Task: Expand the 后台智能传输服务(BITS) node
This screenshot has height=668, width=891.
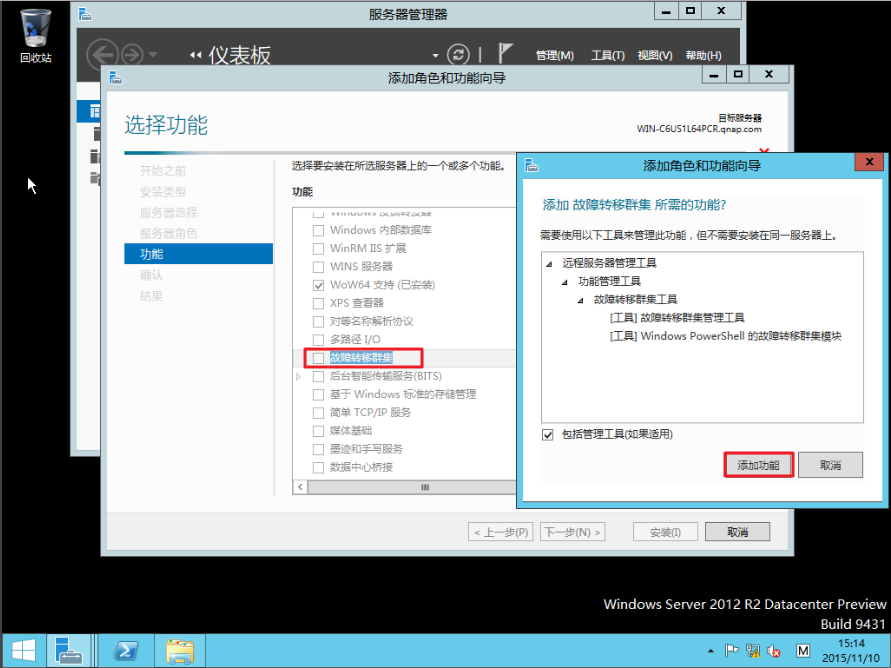Action: tap(299, 376)
